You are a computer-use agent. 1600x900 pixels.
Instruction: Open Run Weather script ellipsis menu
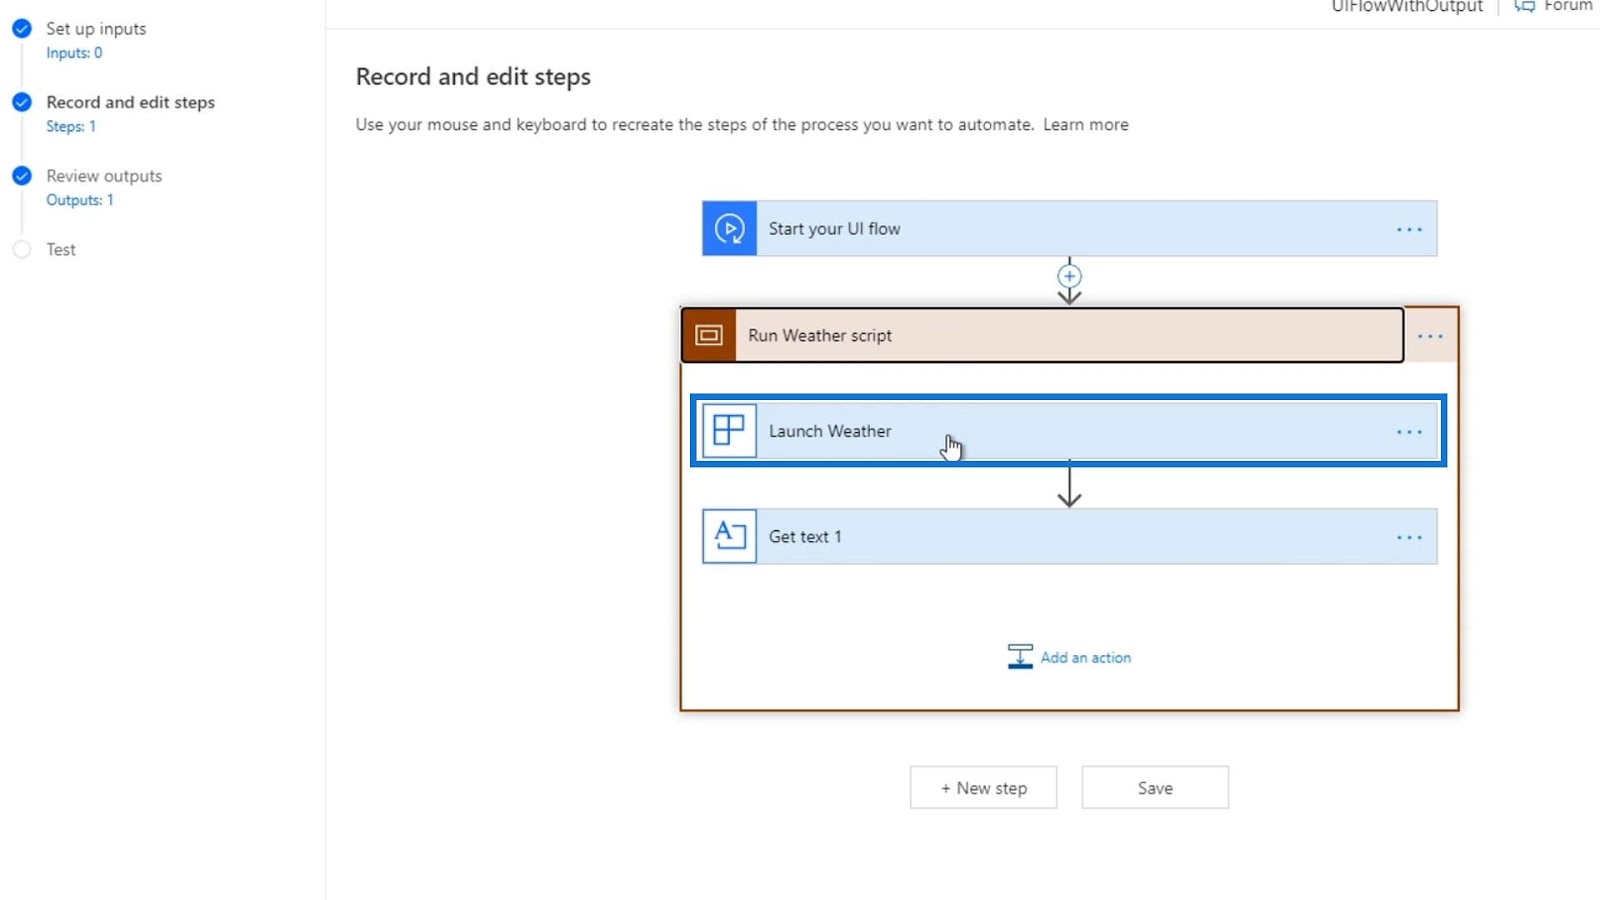tap(1430, 336)
